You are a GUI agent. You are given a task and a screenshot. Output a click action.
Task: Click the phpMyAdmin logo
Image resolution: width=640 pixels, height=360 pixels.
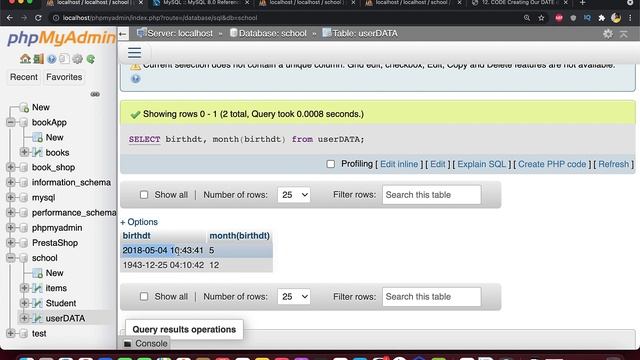click(x=61, y=38)
